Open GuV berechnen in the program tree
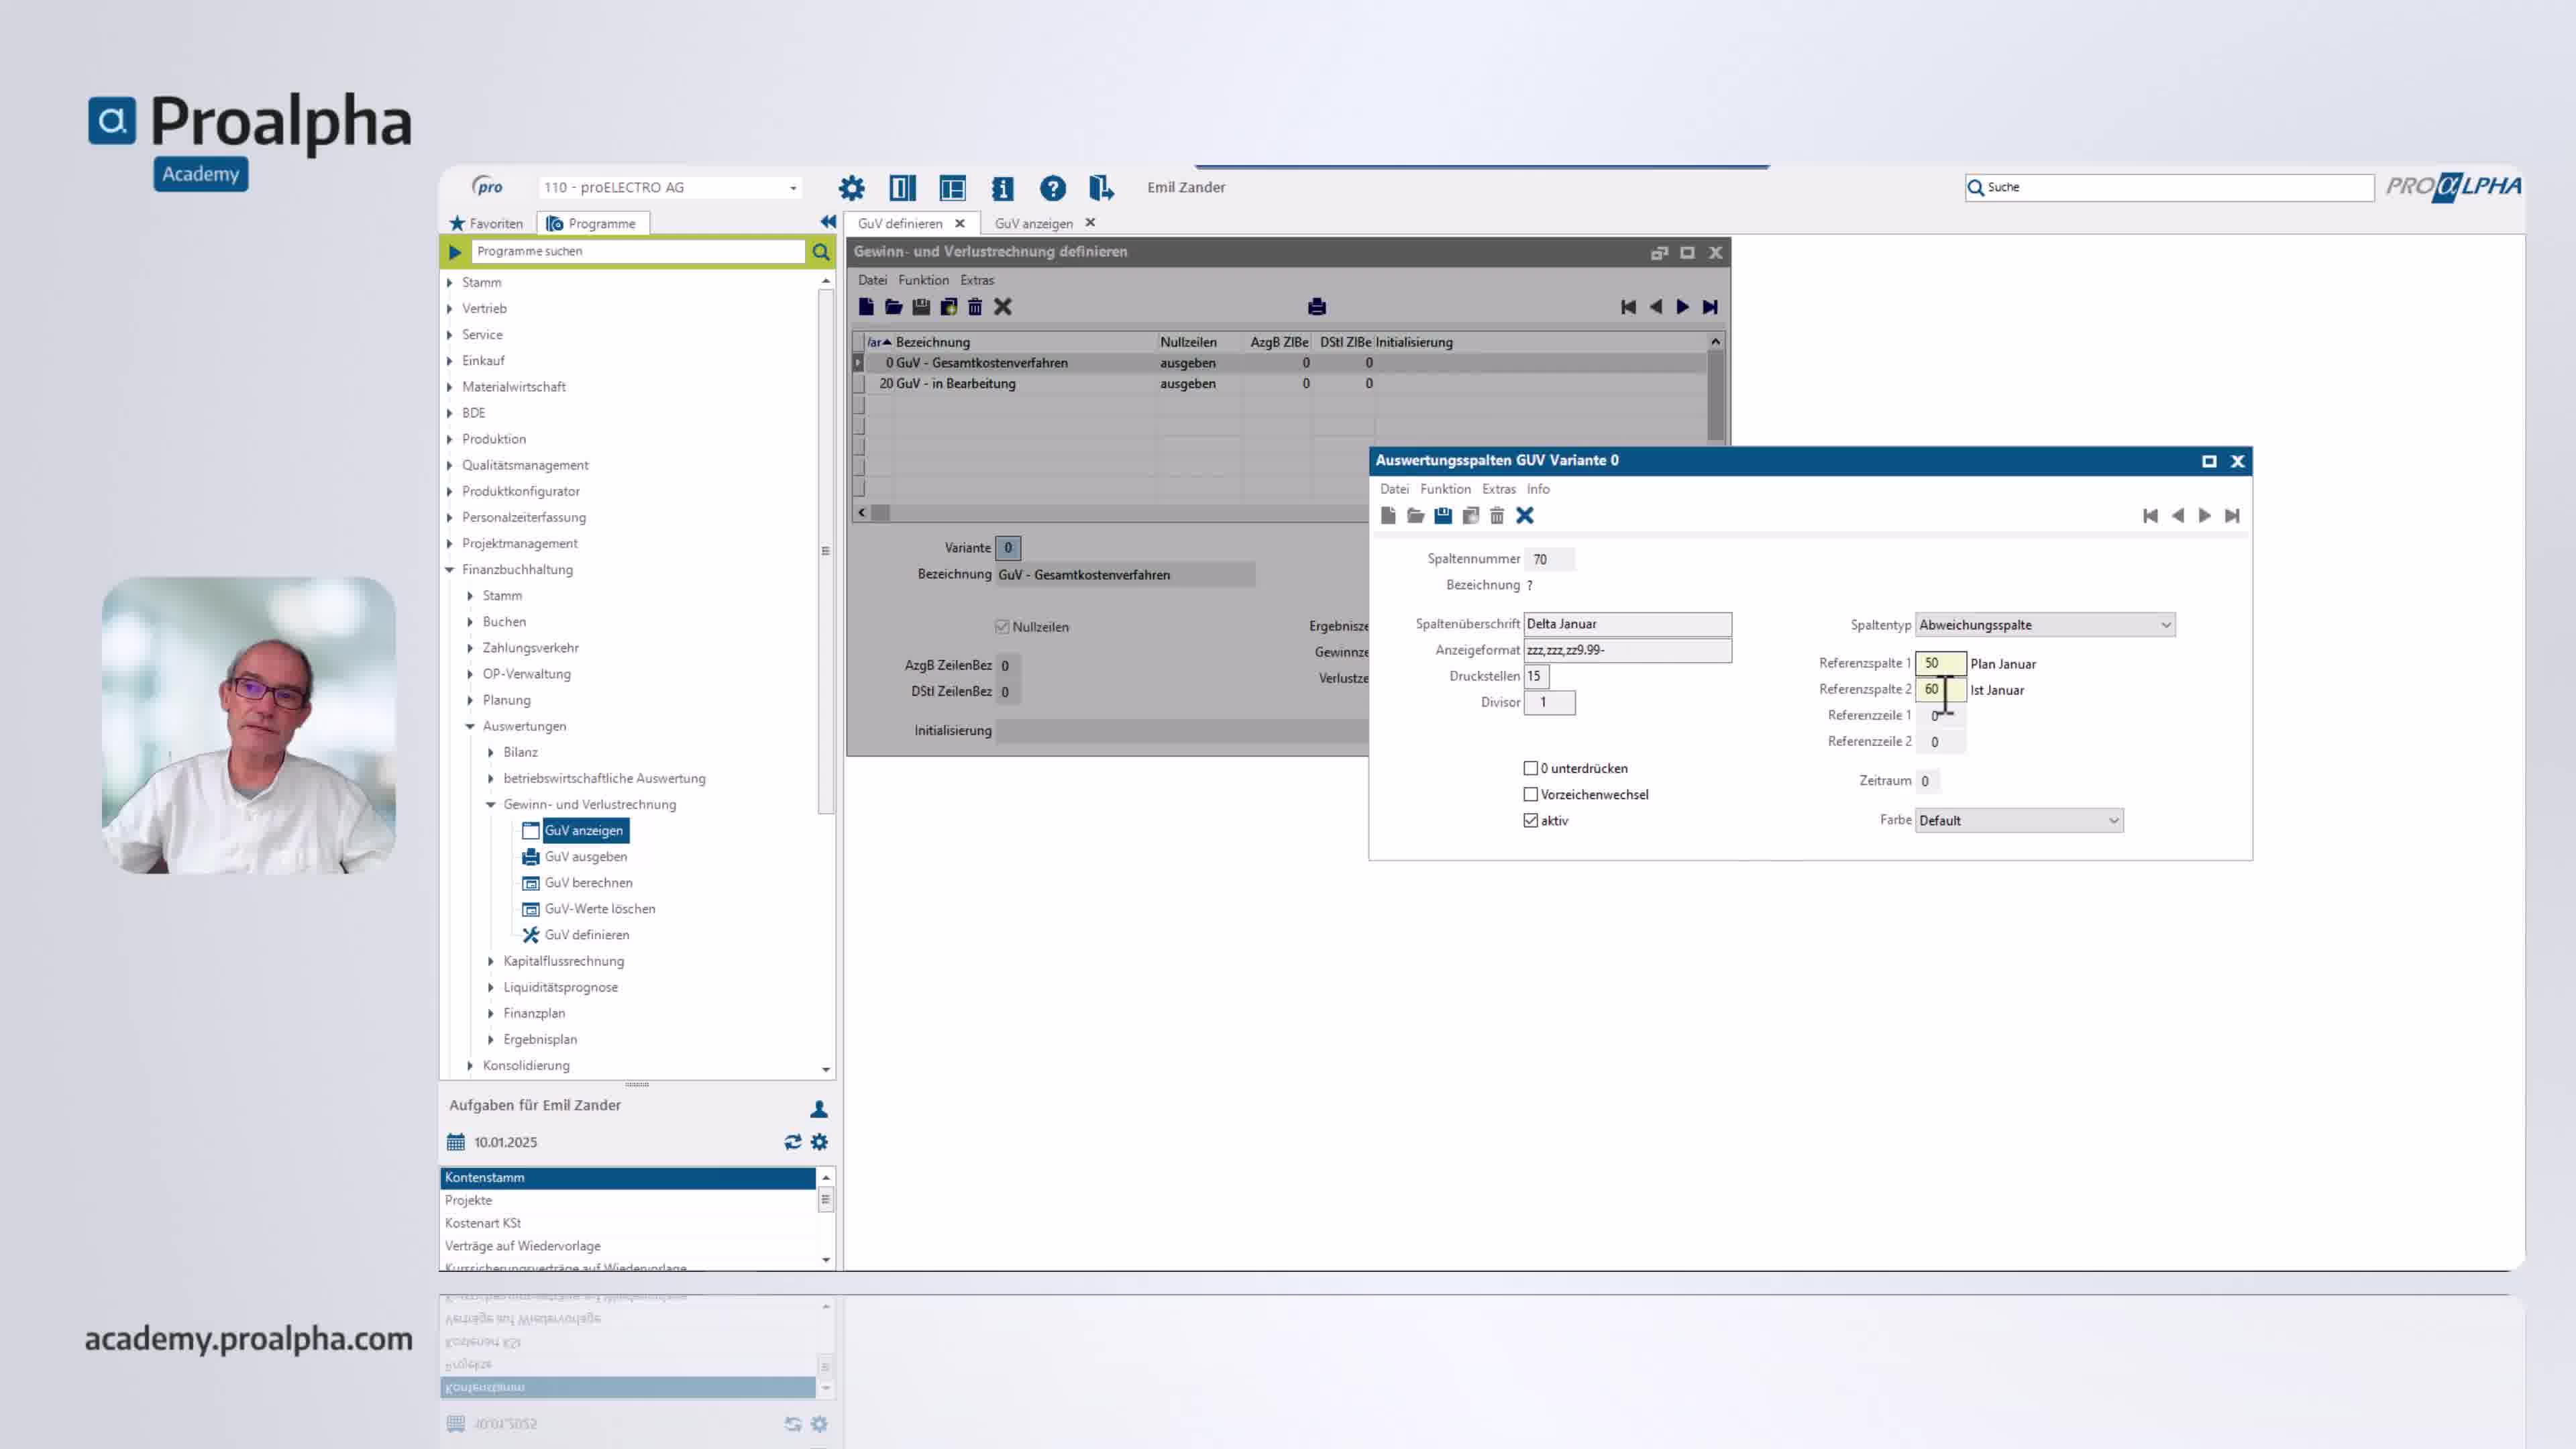The image size is (2576, 1449). pos(588,883)
